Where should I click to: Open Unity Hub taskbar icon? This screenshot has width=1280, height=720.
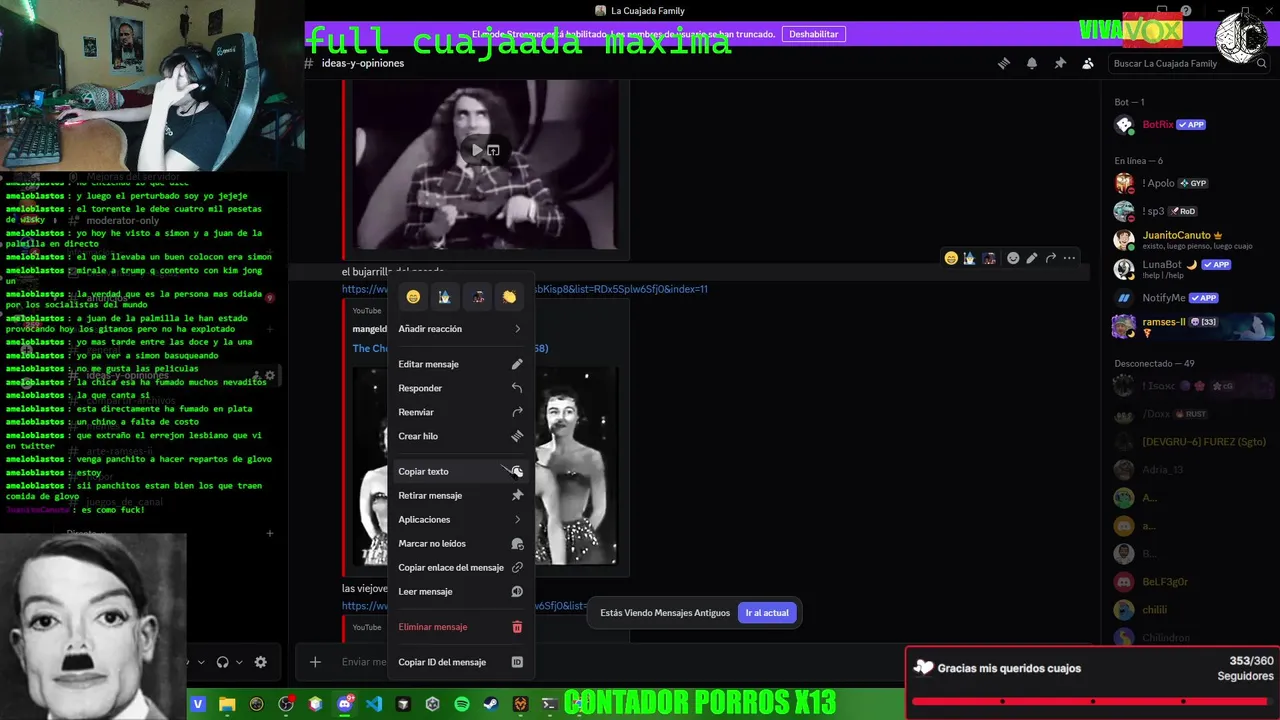pos(432,704)
